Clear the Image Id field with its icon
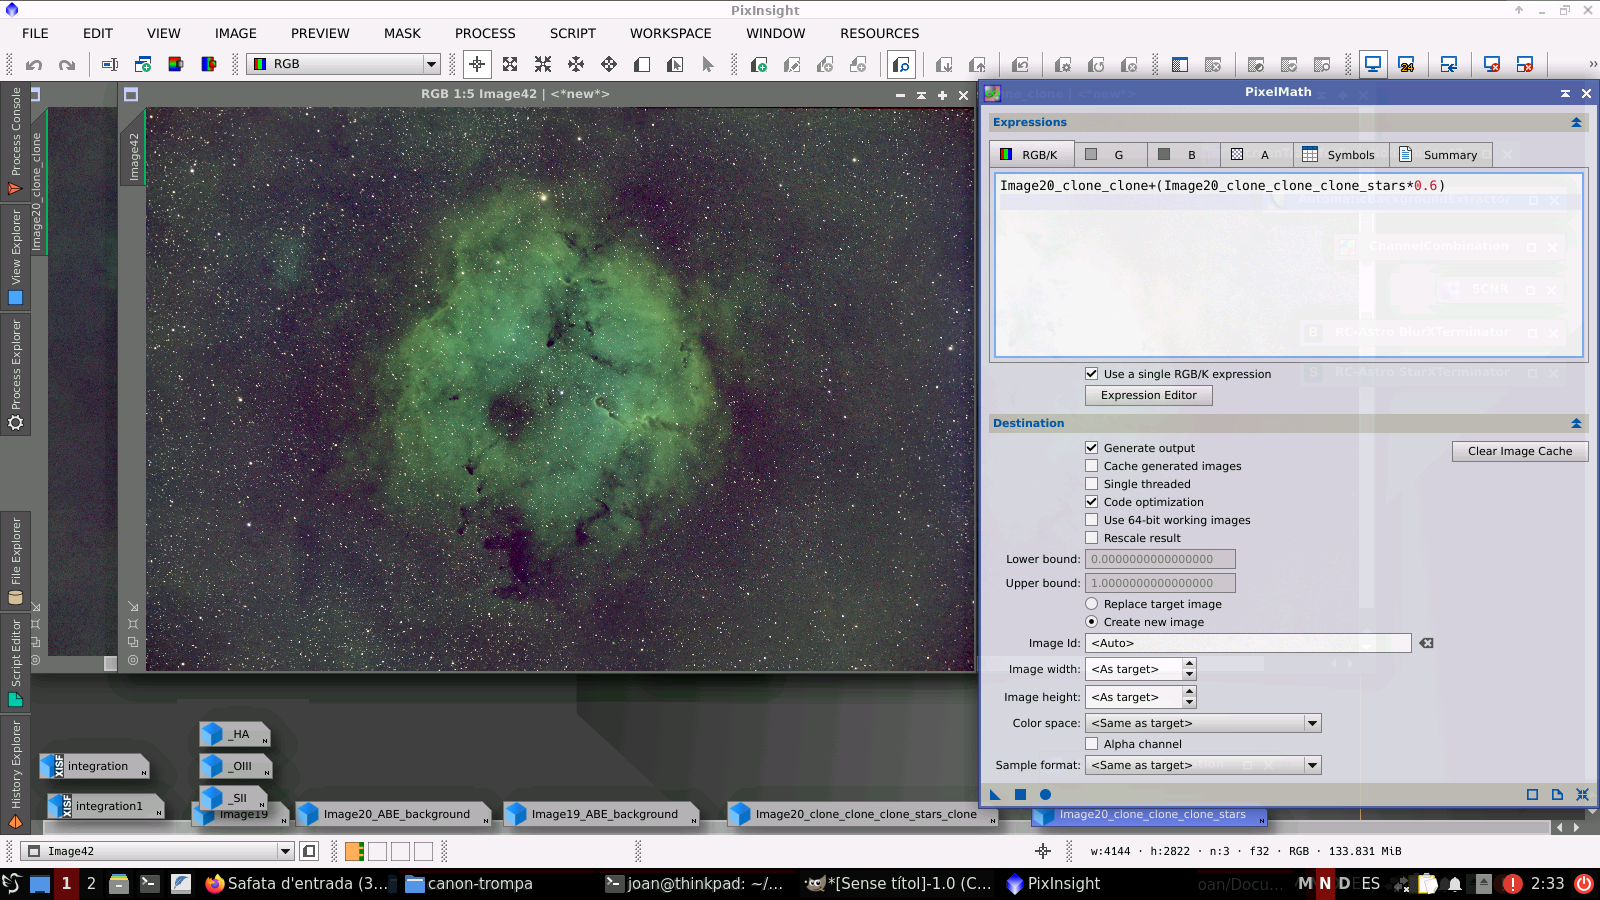The height and width of the screenshot is (900, 1600). tap(1426, 643)
